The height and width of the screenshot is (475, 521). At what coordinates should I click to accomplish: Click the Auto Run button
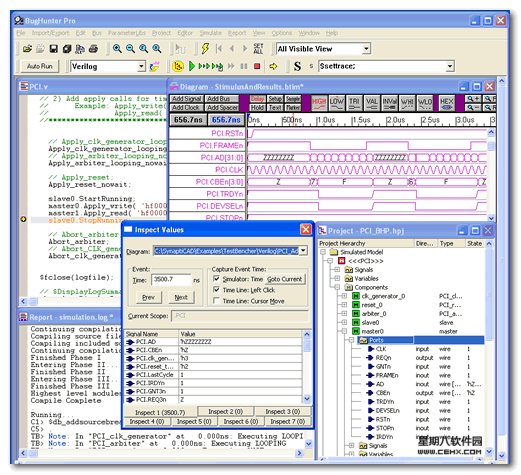[x=40, y=66]
